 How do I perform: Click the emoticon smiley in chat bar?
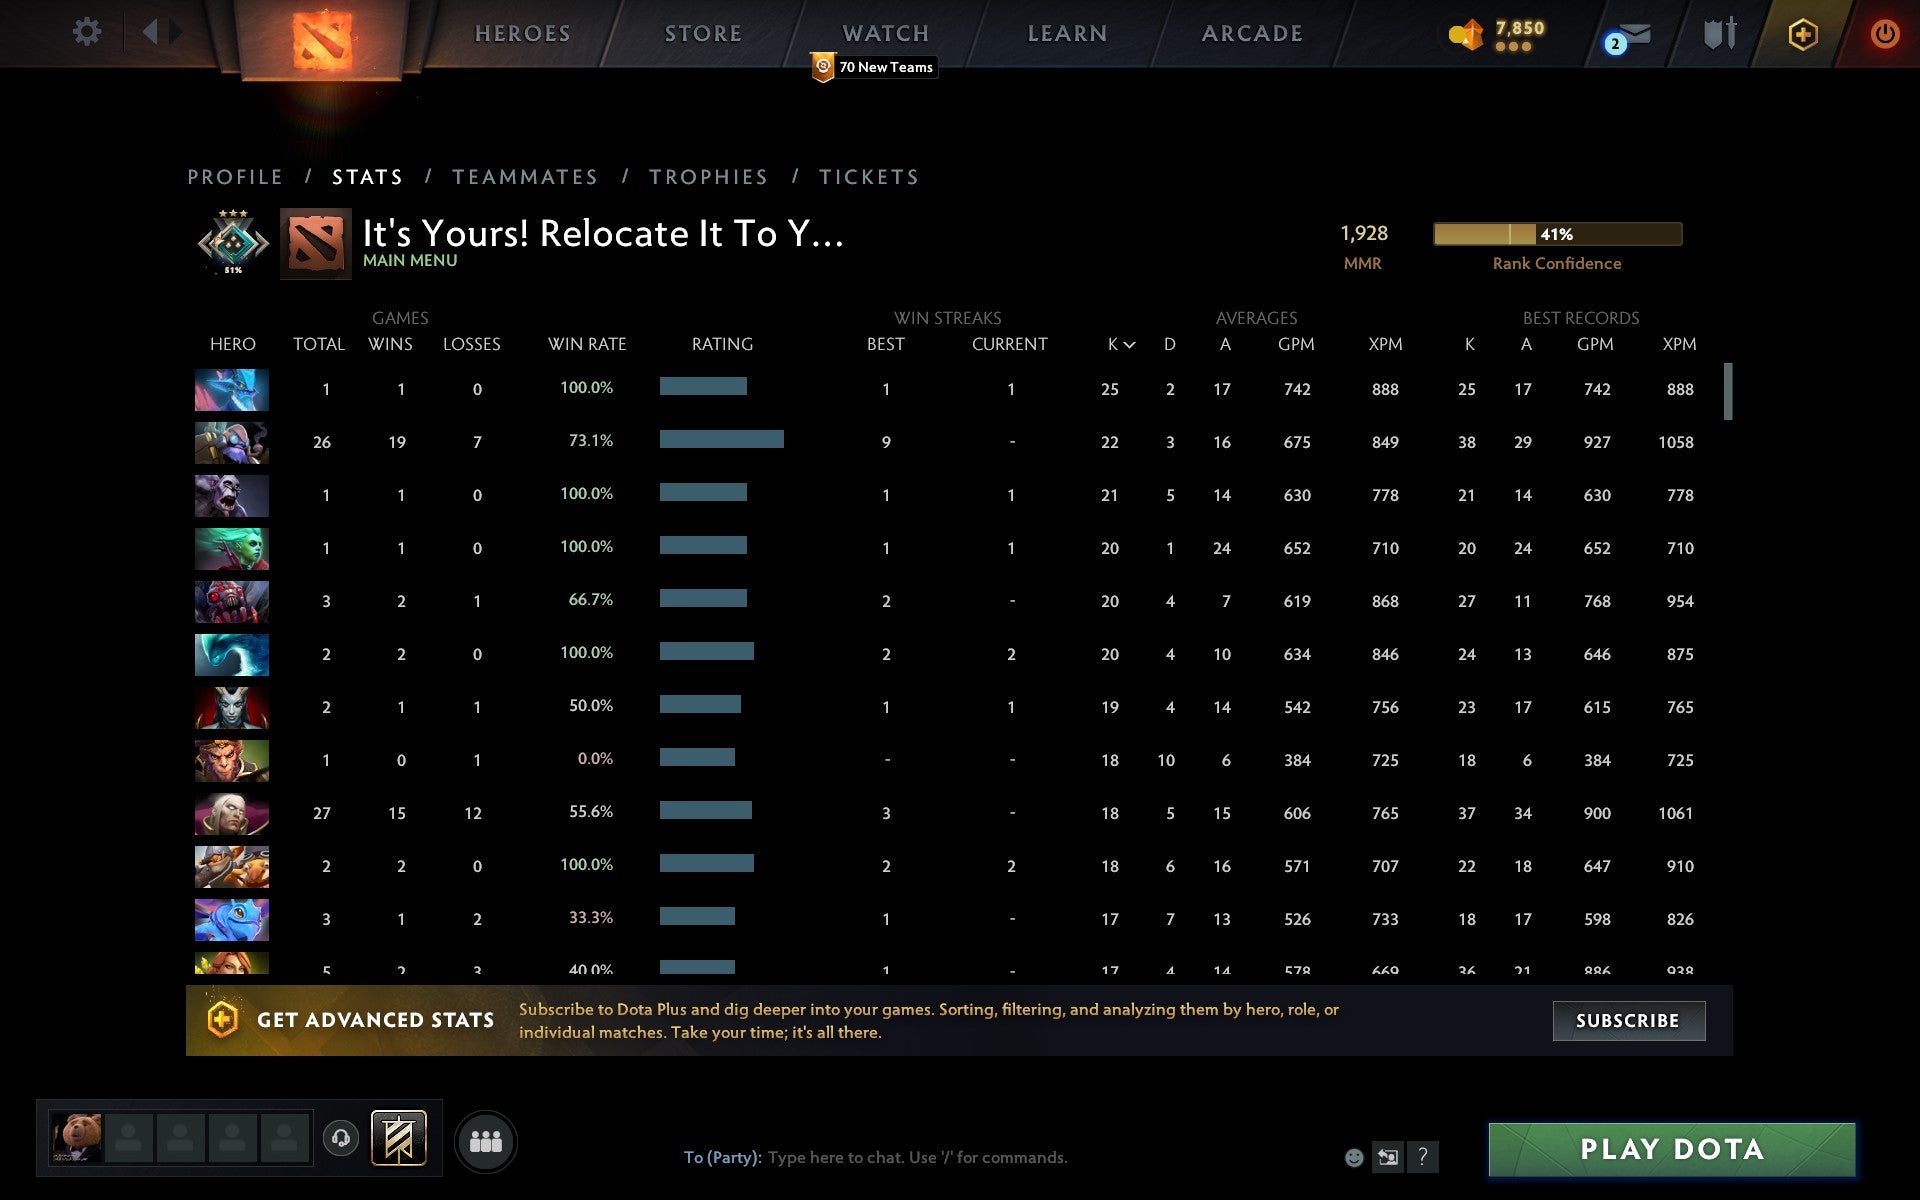[1353, 1157]
